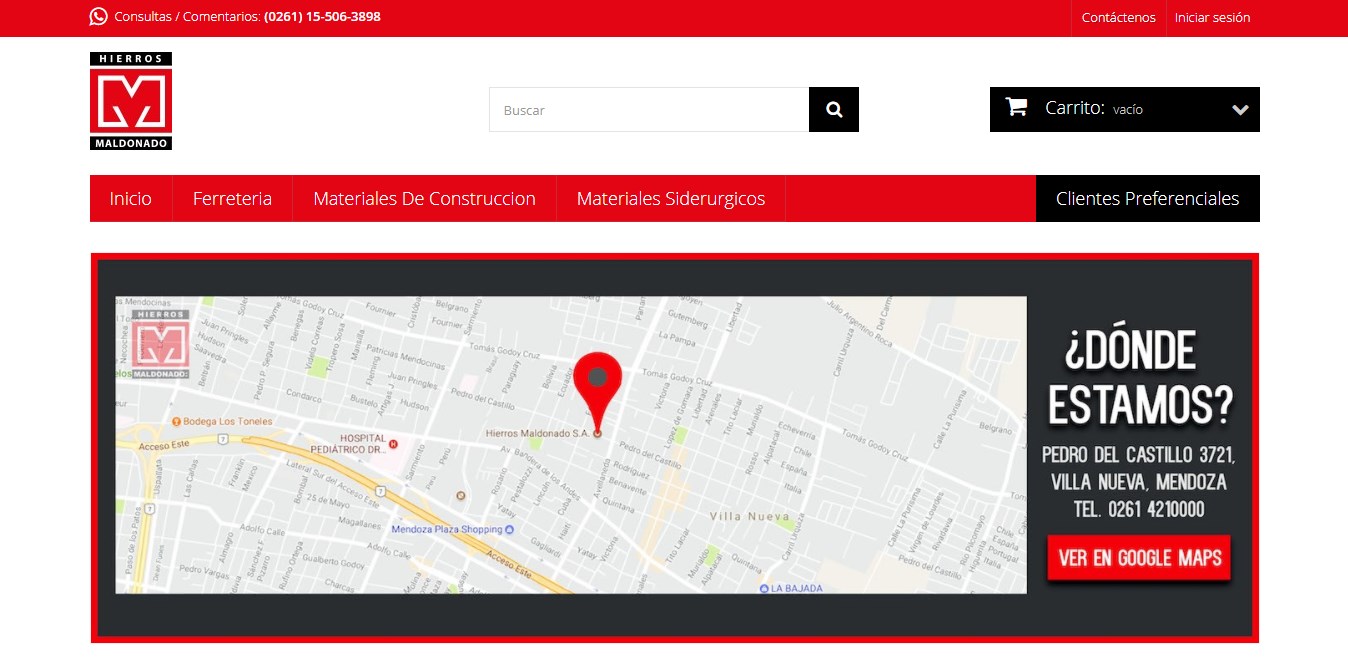The height and width of the screenshot is (662, 1348).
Task: Focus the Buscar search field
Action: coord(649,110)
